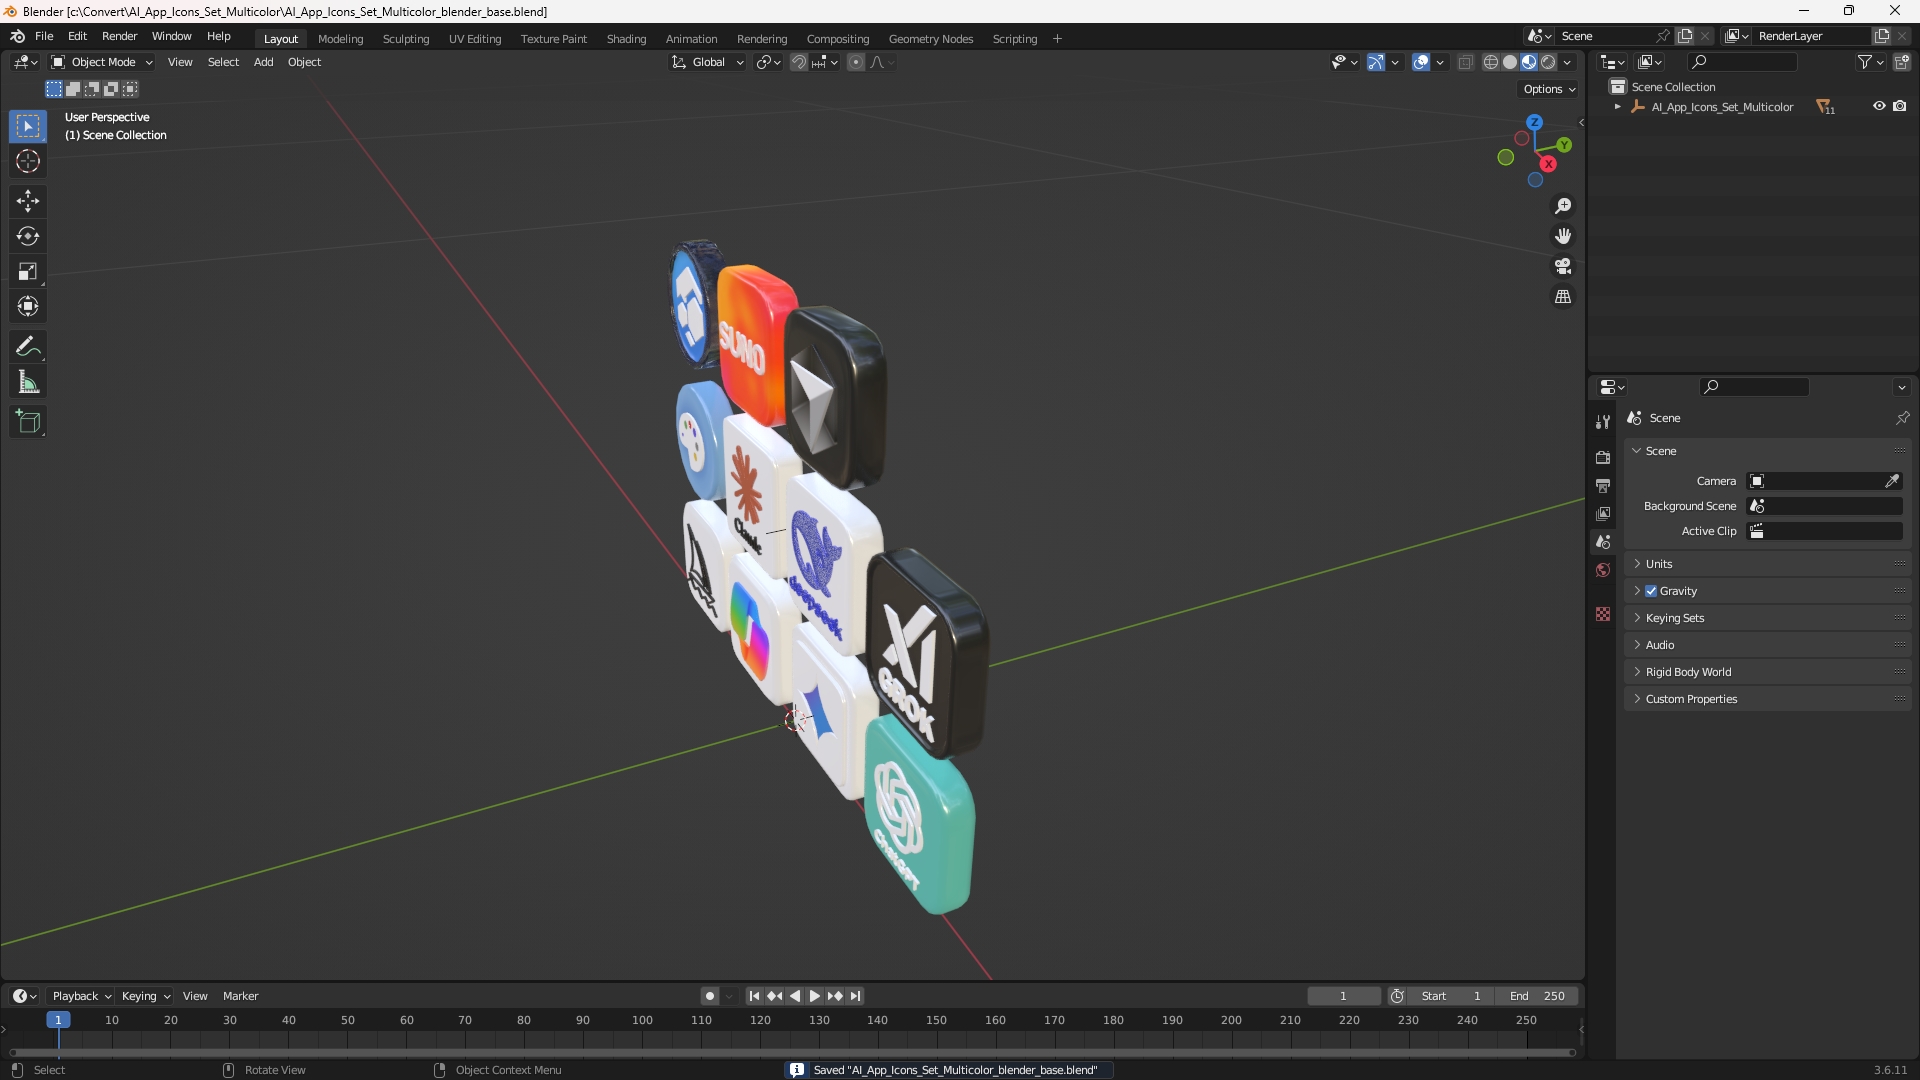This screenshot has width=1920, height=1080.
Task: Click the Blender logo menu icon
Action: tap(17, 36)
